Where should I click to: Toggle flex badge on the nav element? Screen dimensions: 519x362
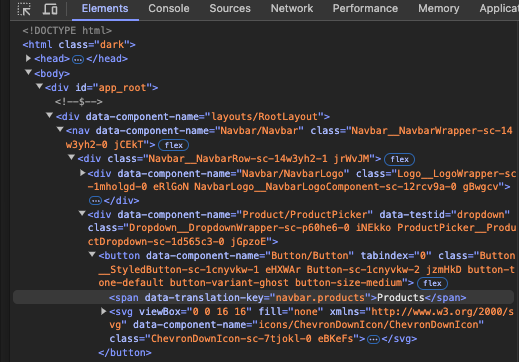pyautogui.click(x=173, y=145)
